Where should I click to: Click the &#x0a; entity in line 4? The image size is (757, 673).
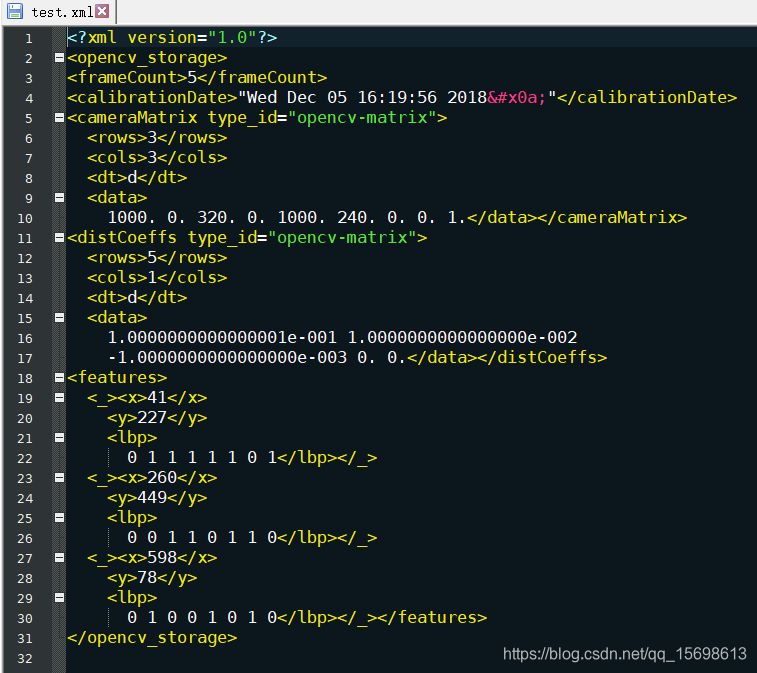517,98
